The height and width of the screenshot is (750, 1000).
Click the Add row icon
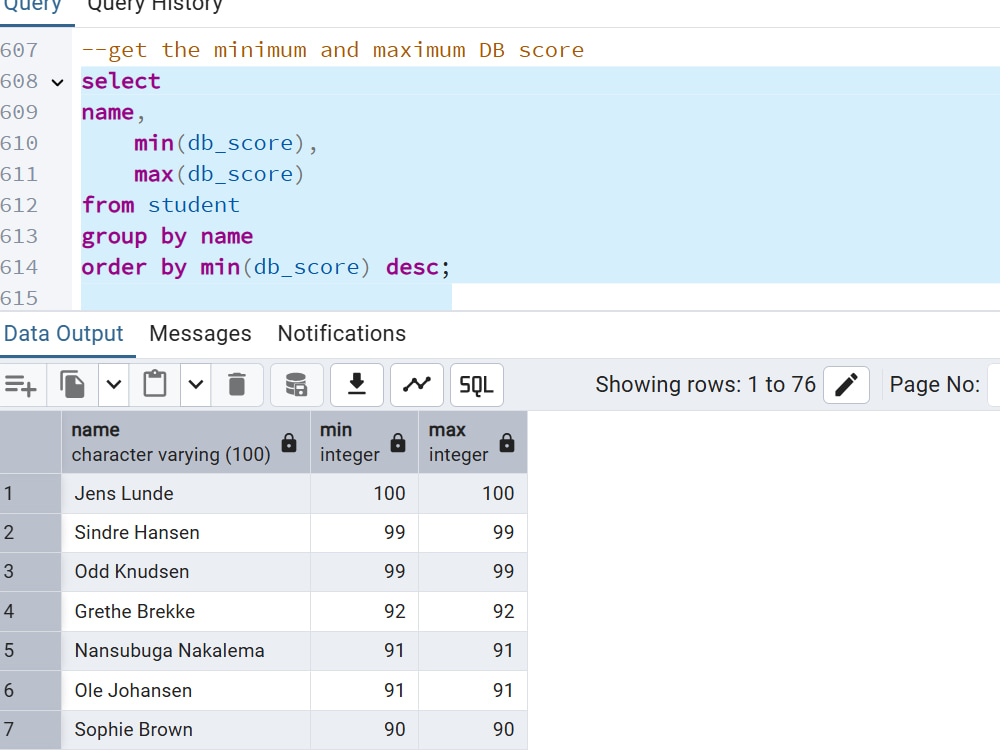tap(20, 385)
